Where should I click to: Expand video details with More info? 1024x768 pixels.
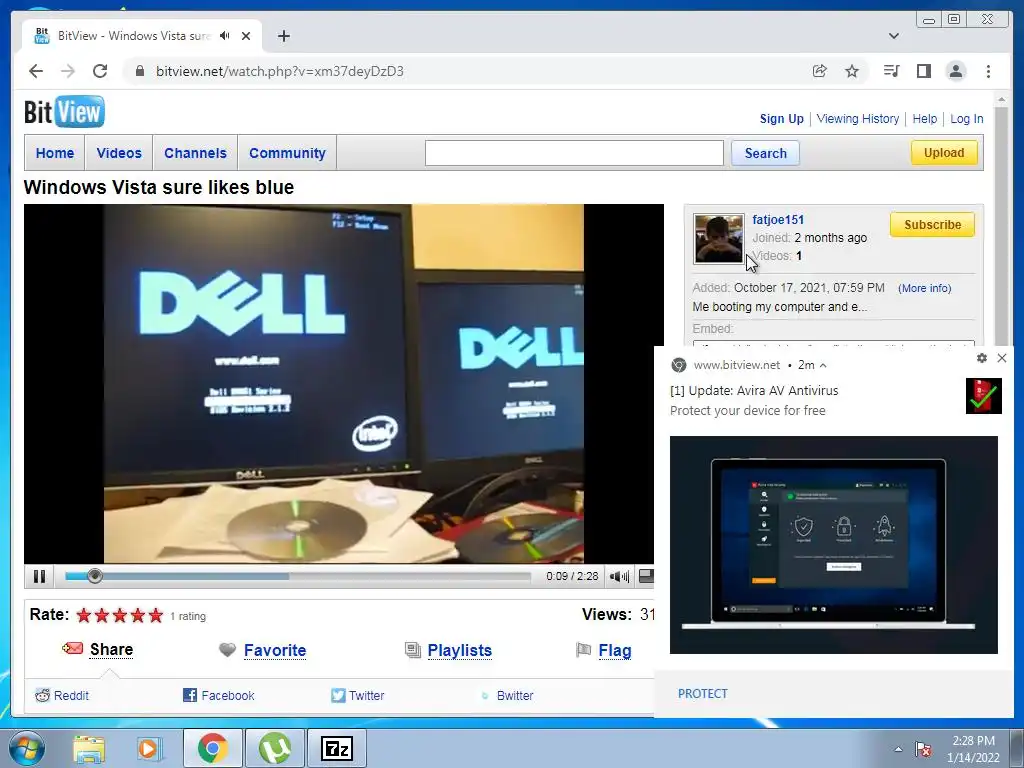click(x=925, y=288)
